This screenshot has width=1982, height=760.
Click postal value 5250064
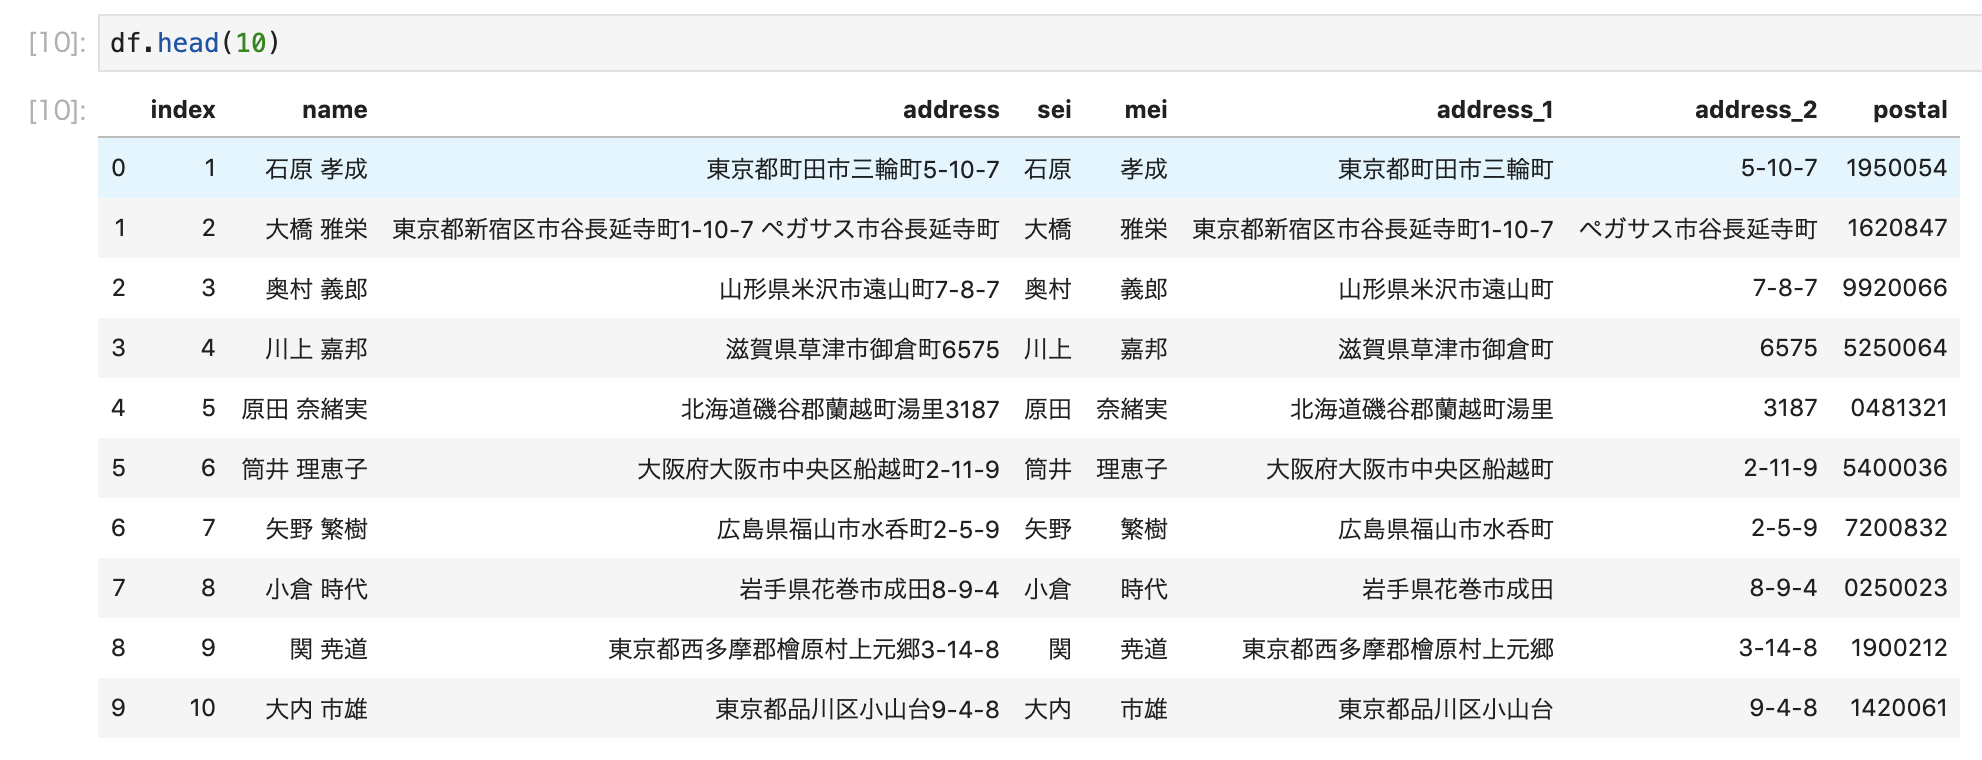click(1895, 348)
